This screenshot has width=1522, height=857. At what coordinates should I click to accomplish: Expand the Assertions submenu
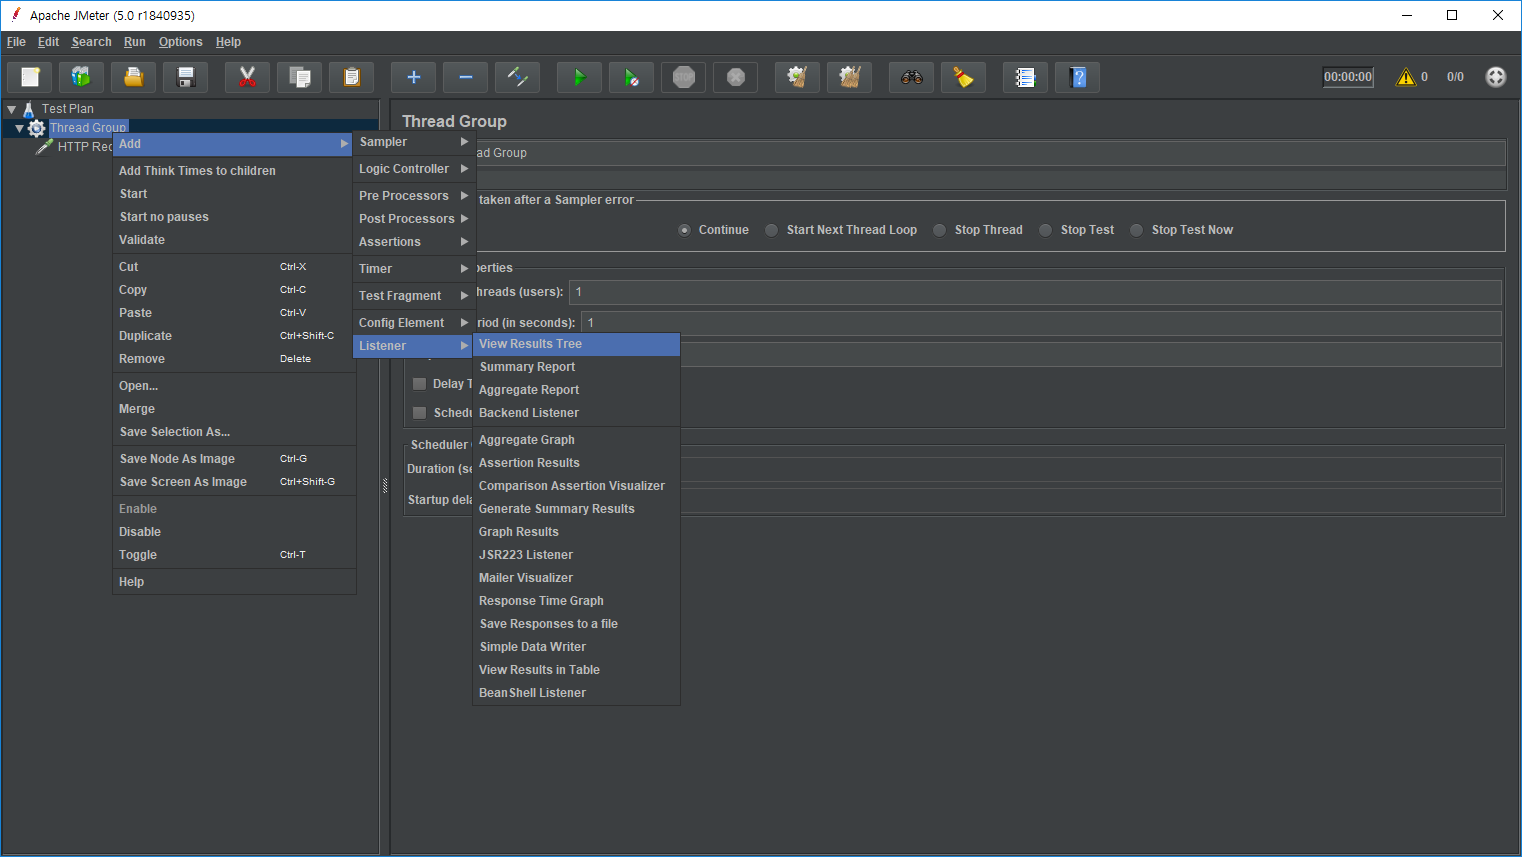(x=414, y=242)
